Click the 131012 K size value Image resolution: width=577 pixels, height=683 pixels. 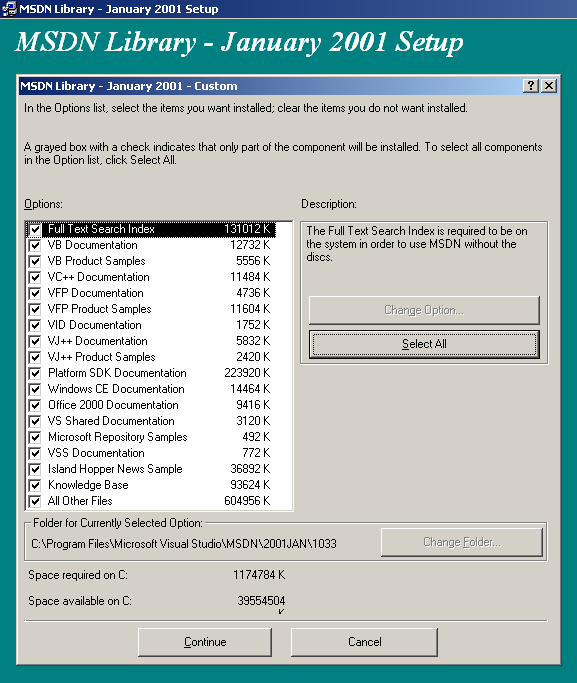pyautogui.click(x=247, y=229)
